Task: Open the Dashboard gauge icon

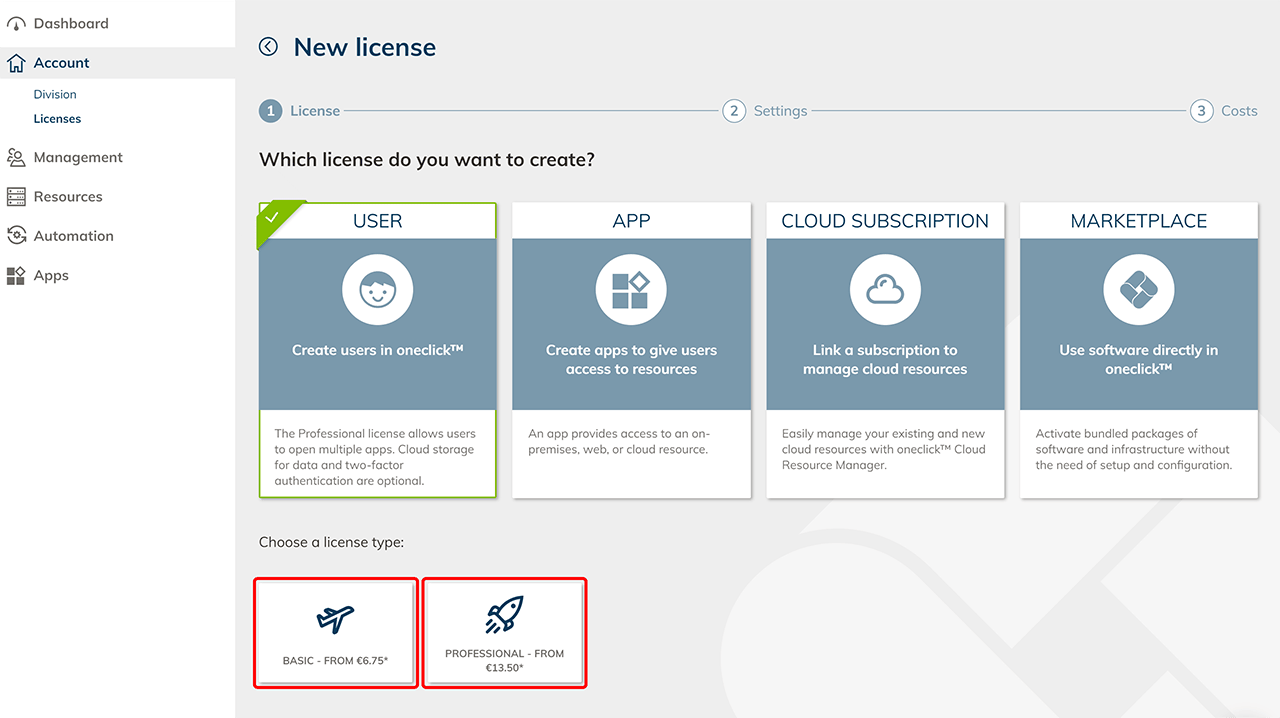Action: [16, 24]
